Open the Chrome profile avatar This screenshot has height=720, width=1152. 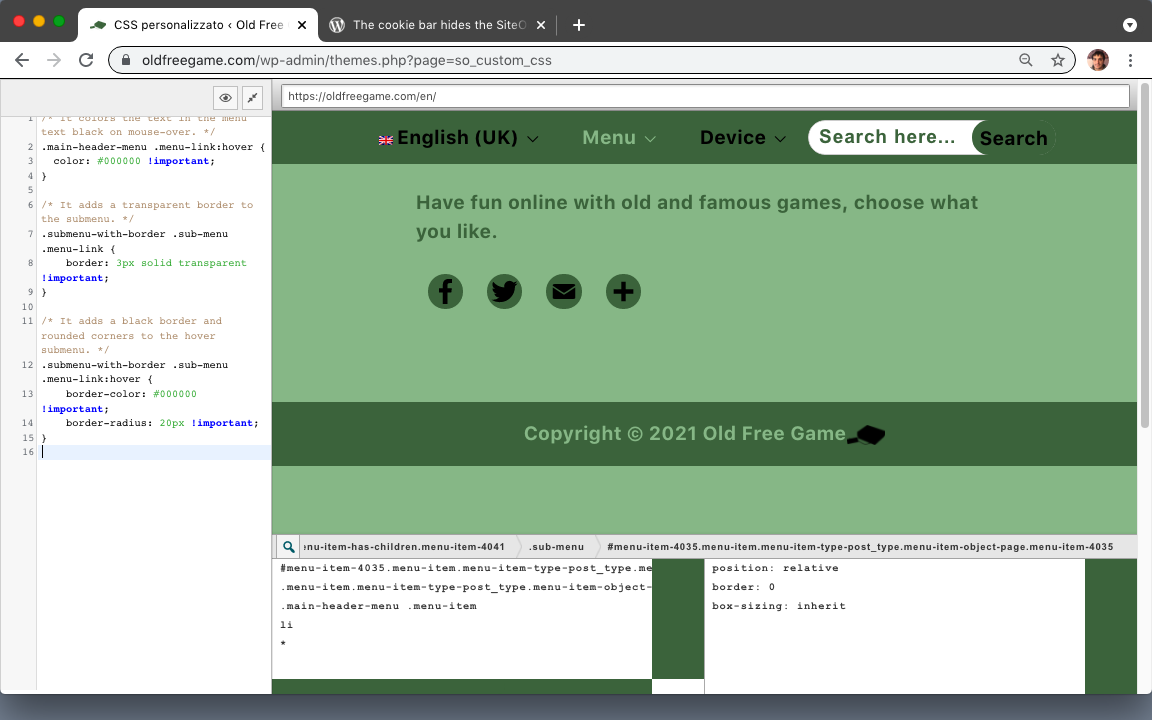[1098, 60]
